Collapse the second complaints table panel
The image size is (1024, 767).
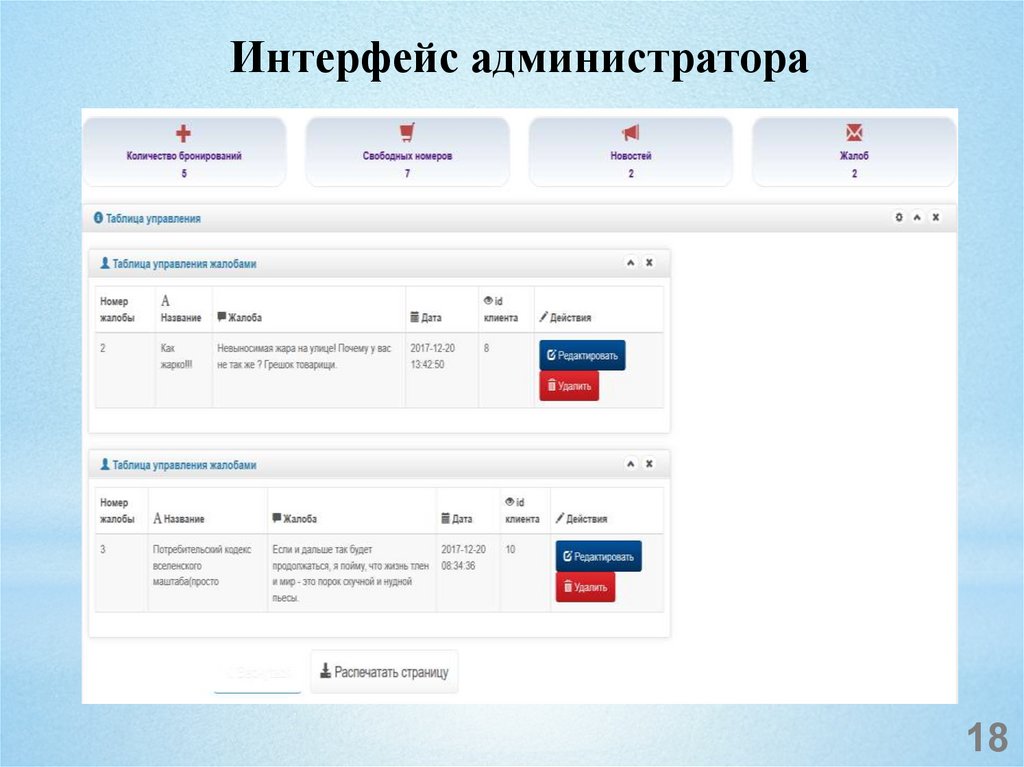[x=631, y=464]
